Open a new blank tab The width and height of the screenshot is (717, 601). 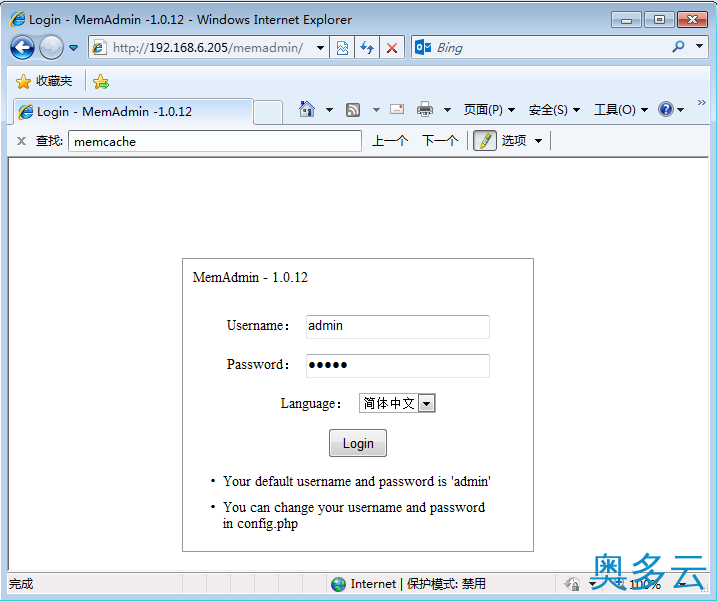click(268, 112)
